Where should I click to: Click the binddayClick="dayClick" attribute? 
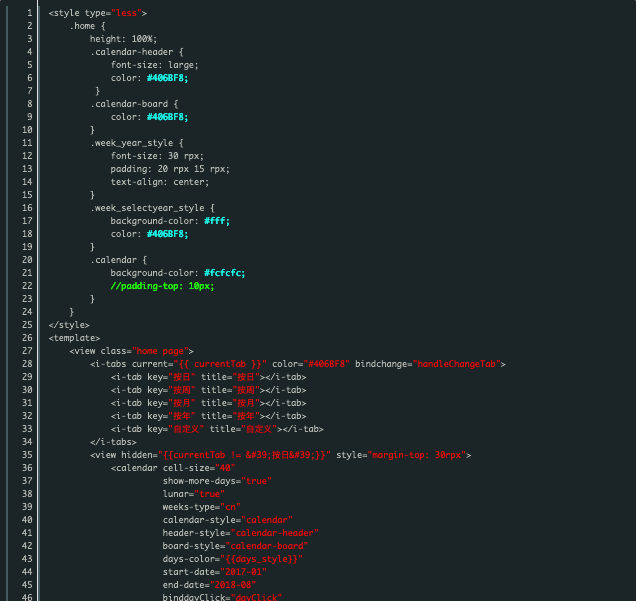[222, 597]
